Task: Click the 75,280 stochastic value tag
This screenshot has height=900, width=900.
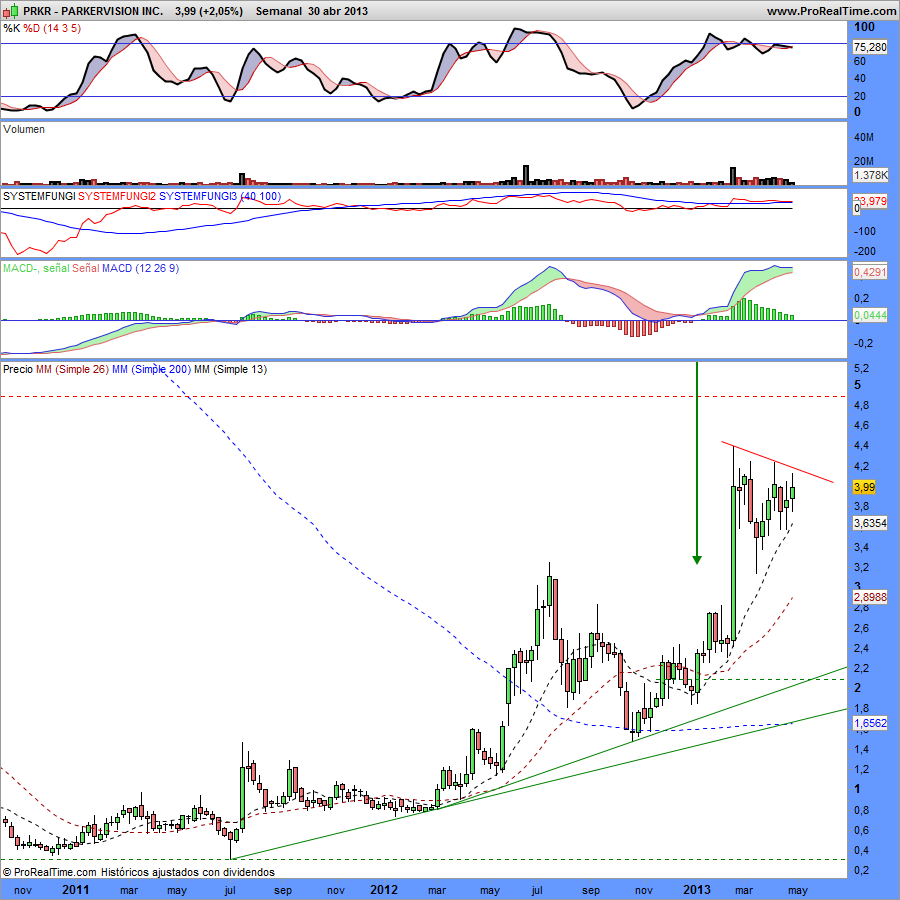Action: coord(870,47)
